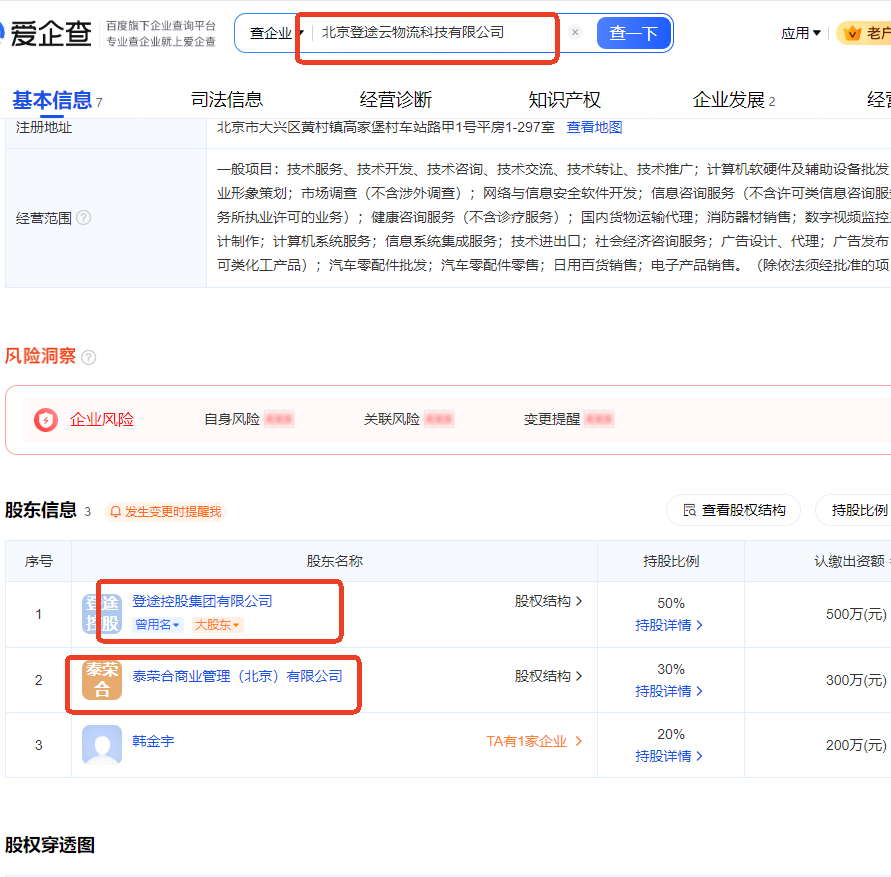View 自身风险 details

(248, 419)
